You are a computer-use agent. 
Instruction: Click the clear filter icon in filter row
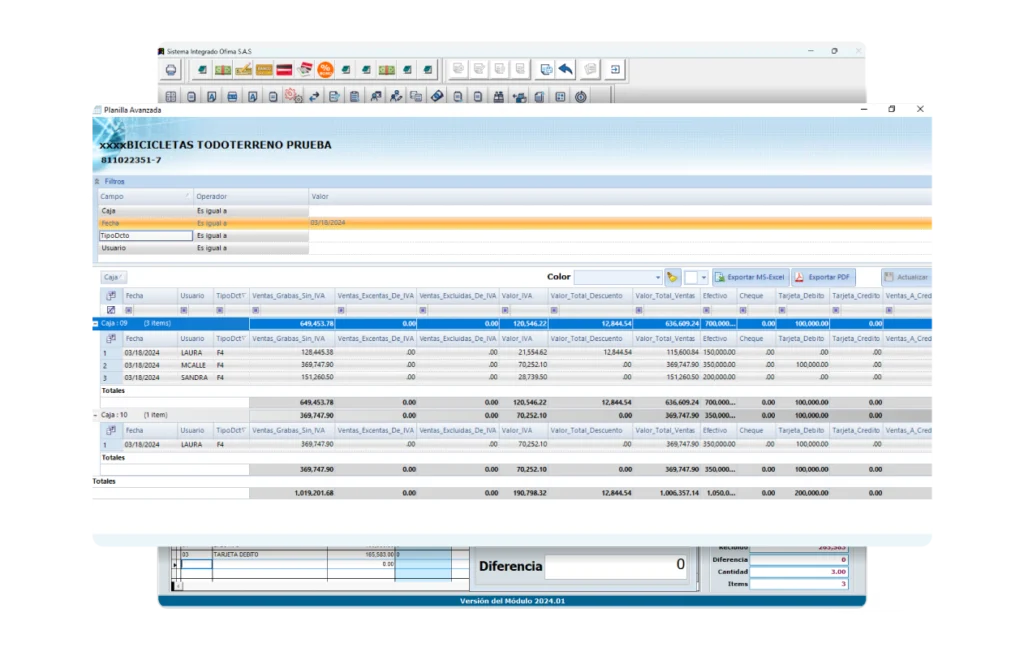(x=111, y=310)
